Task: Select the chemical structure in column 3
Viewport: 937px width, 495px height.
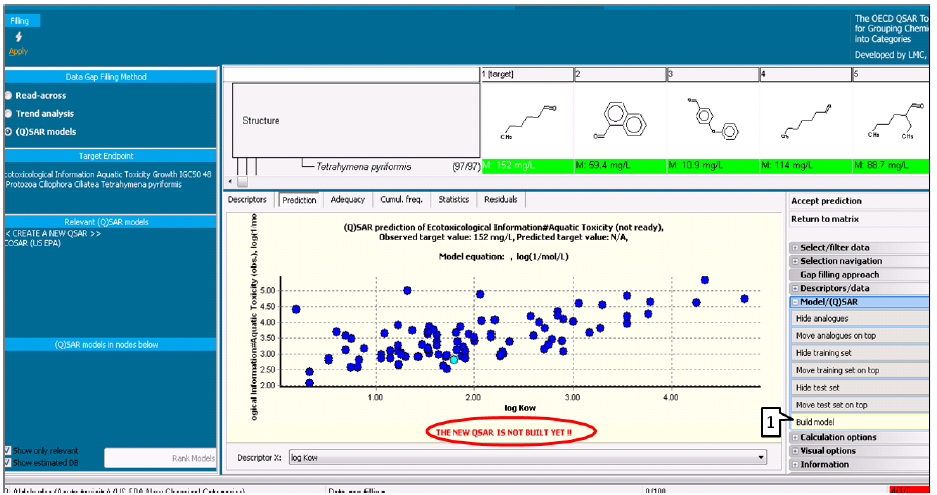Action: coord(712,121)
